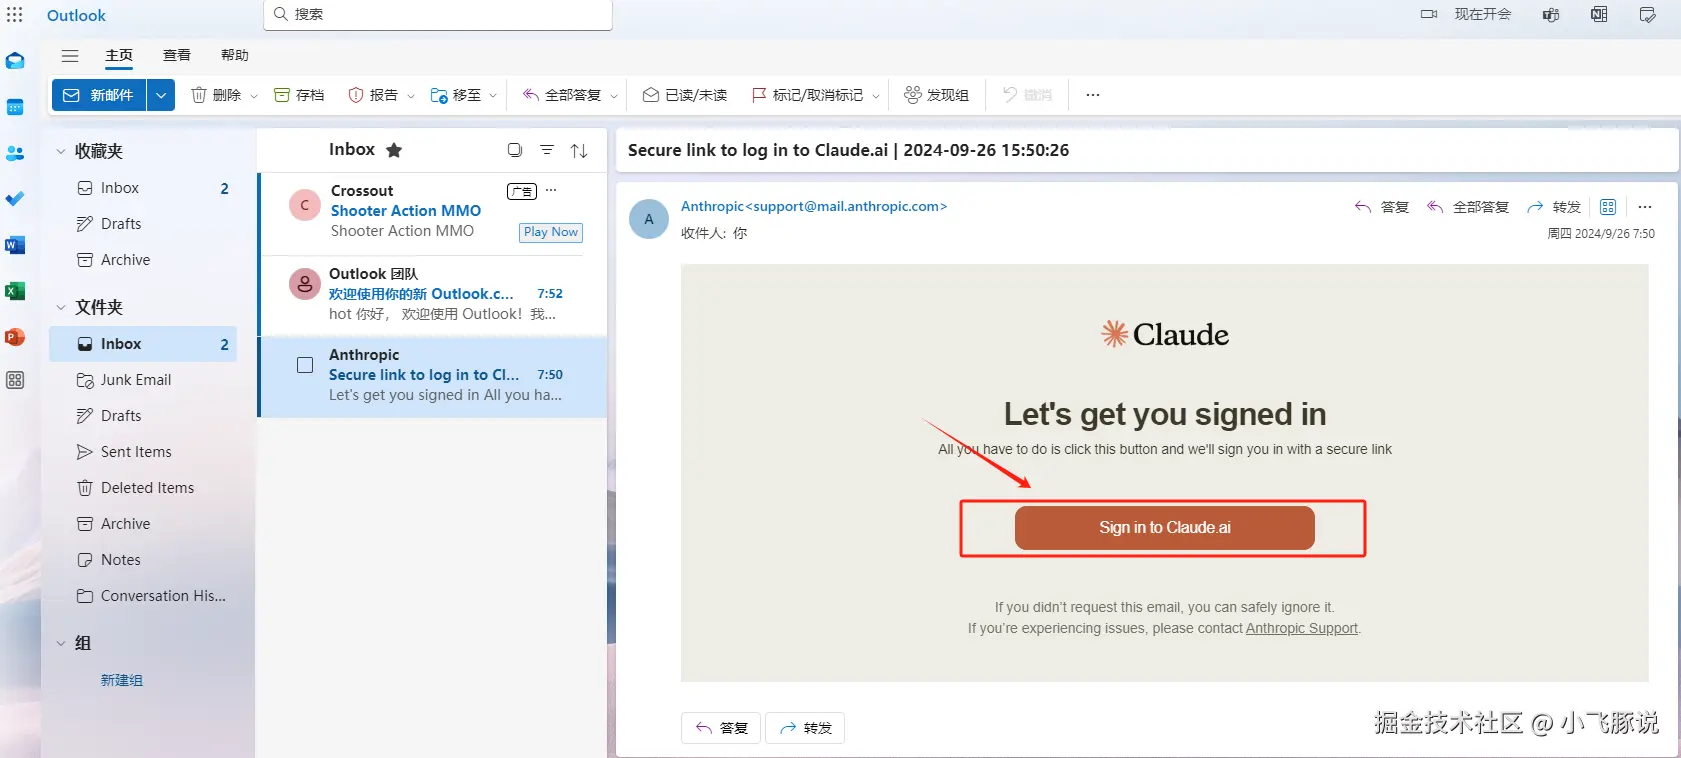Open the My Day icon in top bar
This screenshot has width=1681, height=758.
tap(1647, 15)
